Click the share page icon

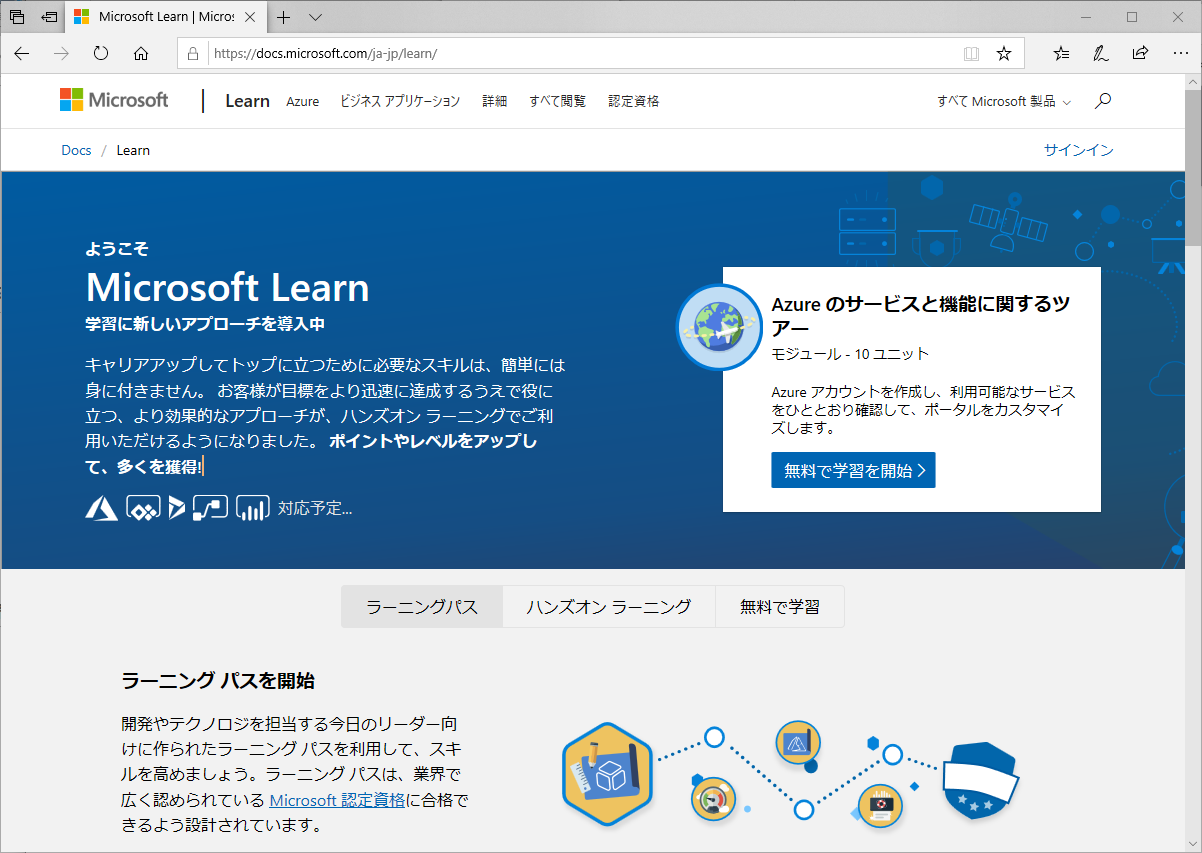click(x=1140, y=54)
